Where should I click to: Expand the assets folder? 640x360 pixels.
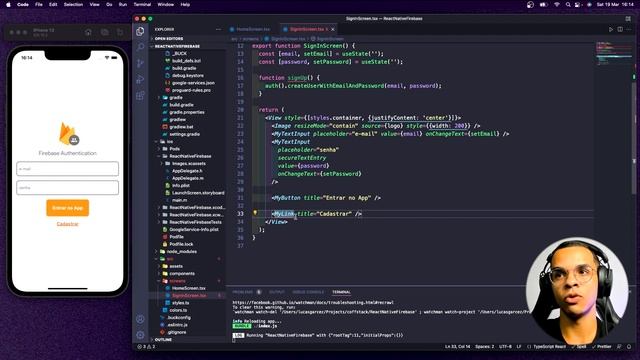176,266
